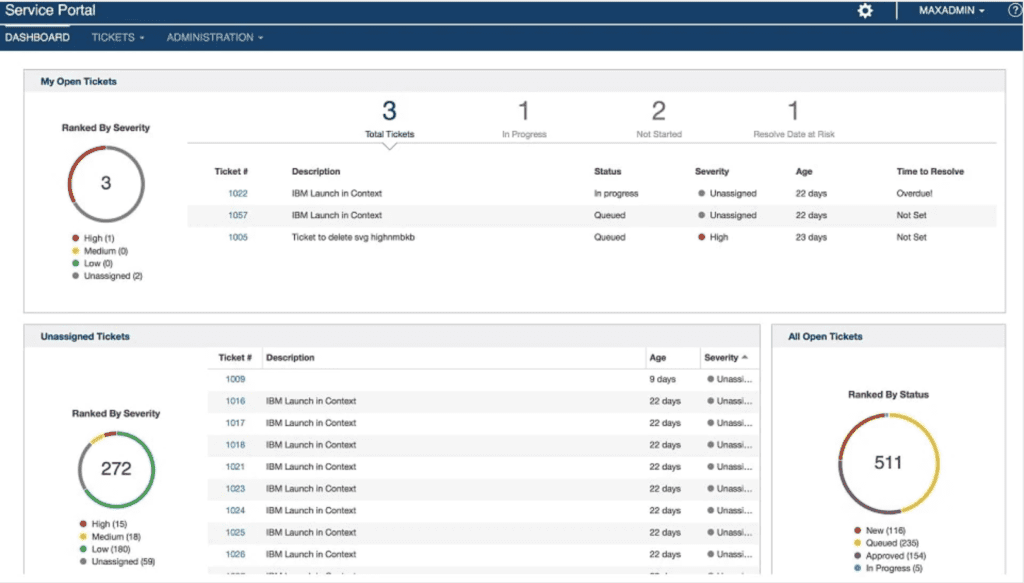Open the settings gear icon

coord(864,10)
